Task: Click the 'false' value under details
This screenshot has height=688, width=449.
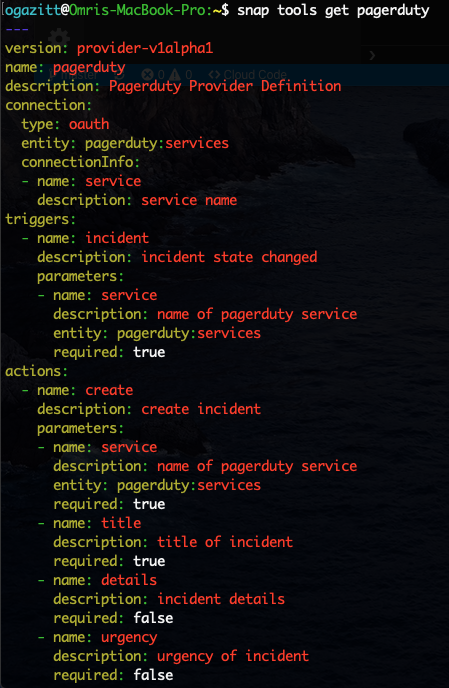Action: [153, 618]
